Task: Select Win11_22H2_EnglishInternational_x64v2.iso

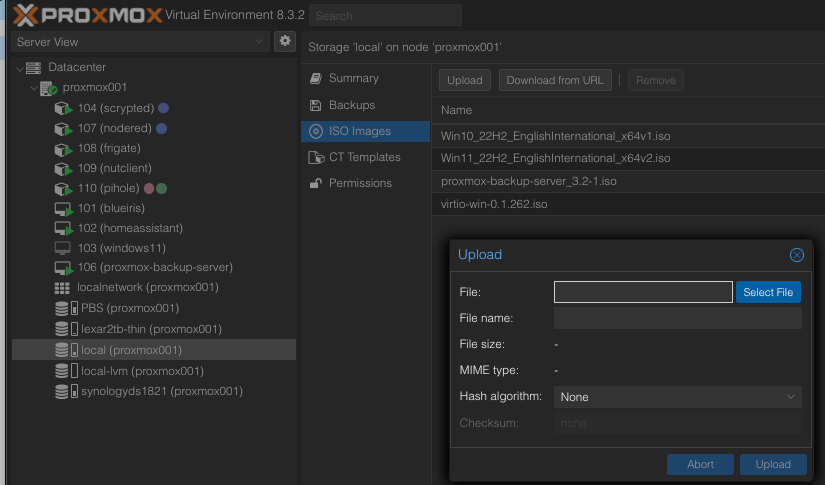Action: click(x=628, y=158)
